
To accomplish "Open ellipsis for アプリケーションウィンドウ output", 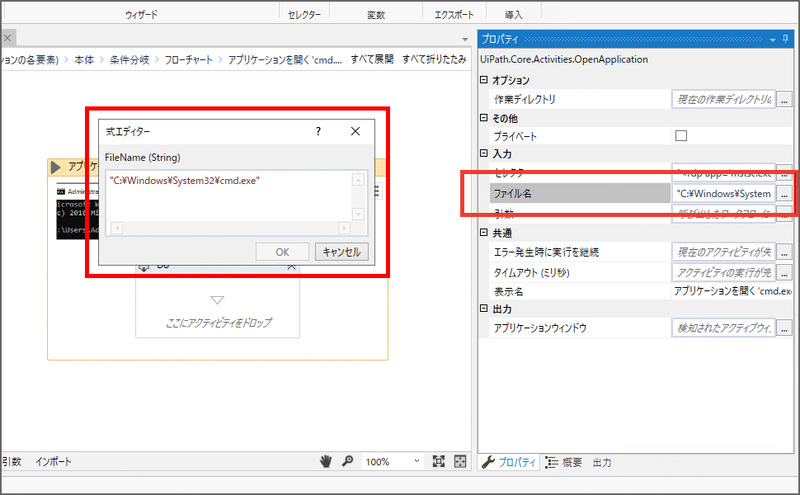I will [x=784, y=328].
